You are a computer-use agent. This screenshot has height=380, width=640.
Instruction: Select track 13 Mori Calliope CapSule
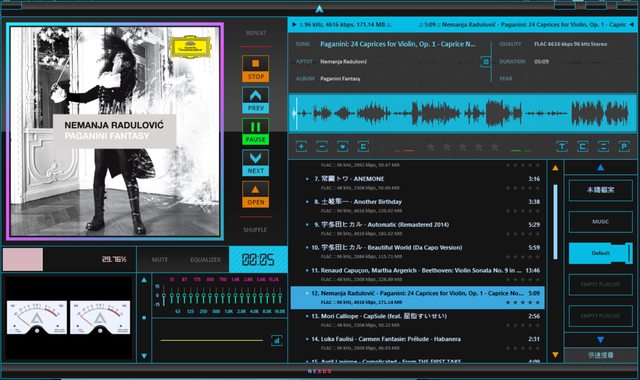417,320
